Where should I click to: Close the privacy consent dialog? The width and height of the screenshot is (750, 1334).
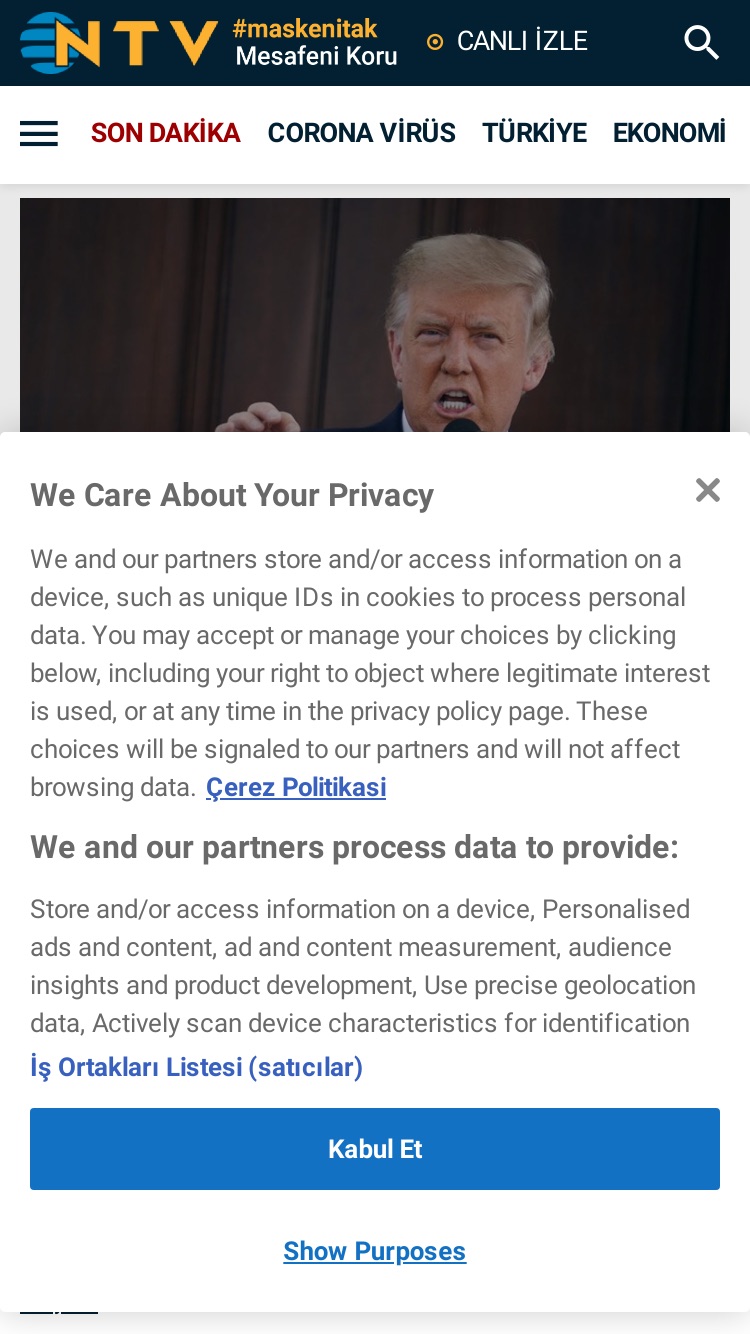(x=708, y=490)
